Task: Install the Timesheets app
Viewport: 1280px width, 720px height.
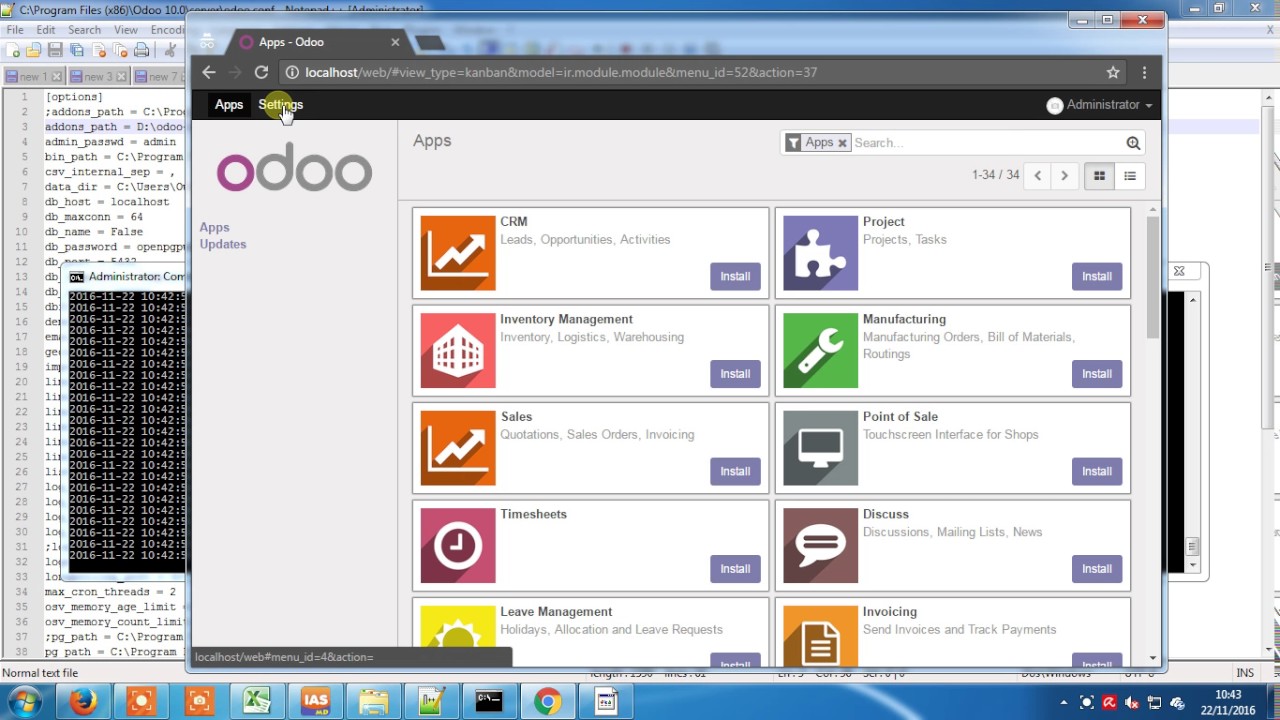Action: coord(735,568)
